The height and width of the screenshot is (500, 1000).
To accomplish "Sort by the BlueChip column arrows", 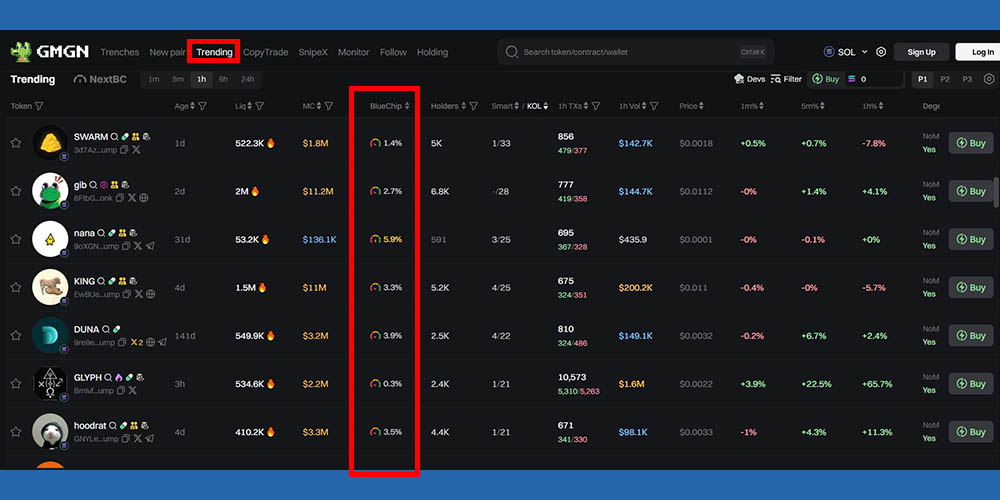I will pyautogui.click(x=408, y=106).
